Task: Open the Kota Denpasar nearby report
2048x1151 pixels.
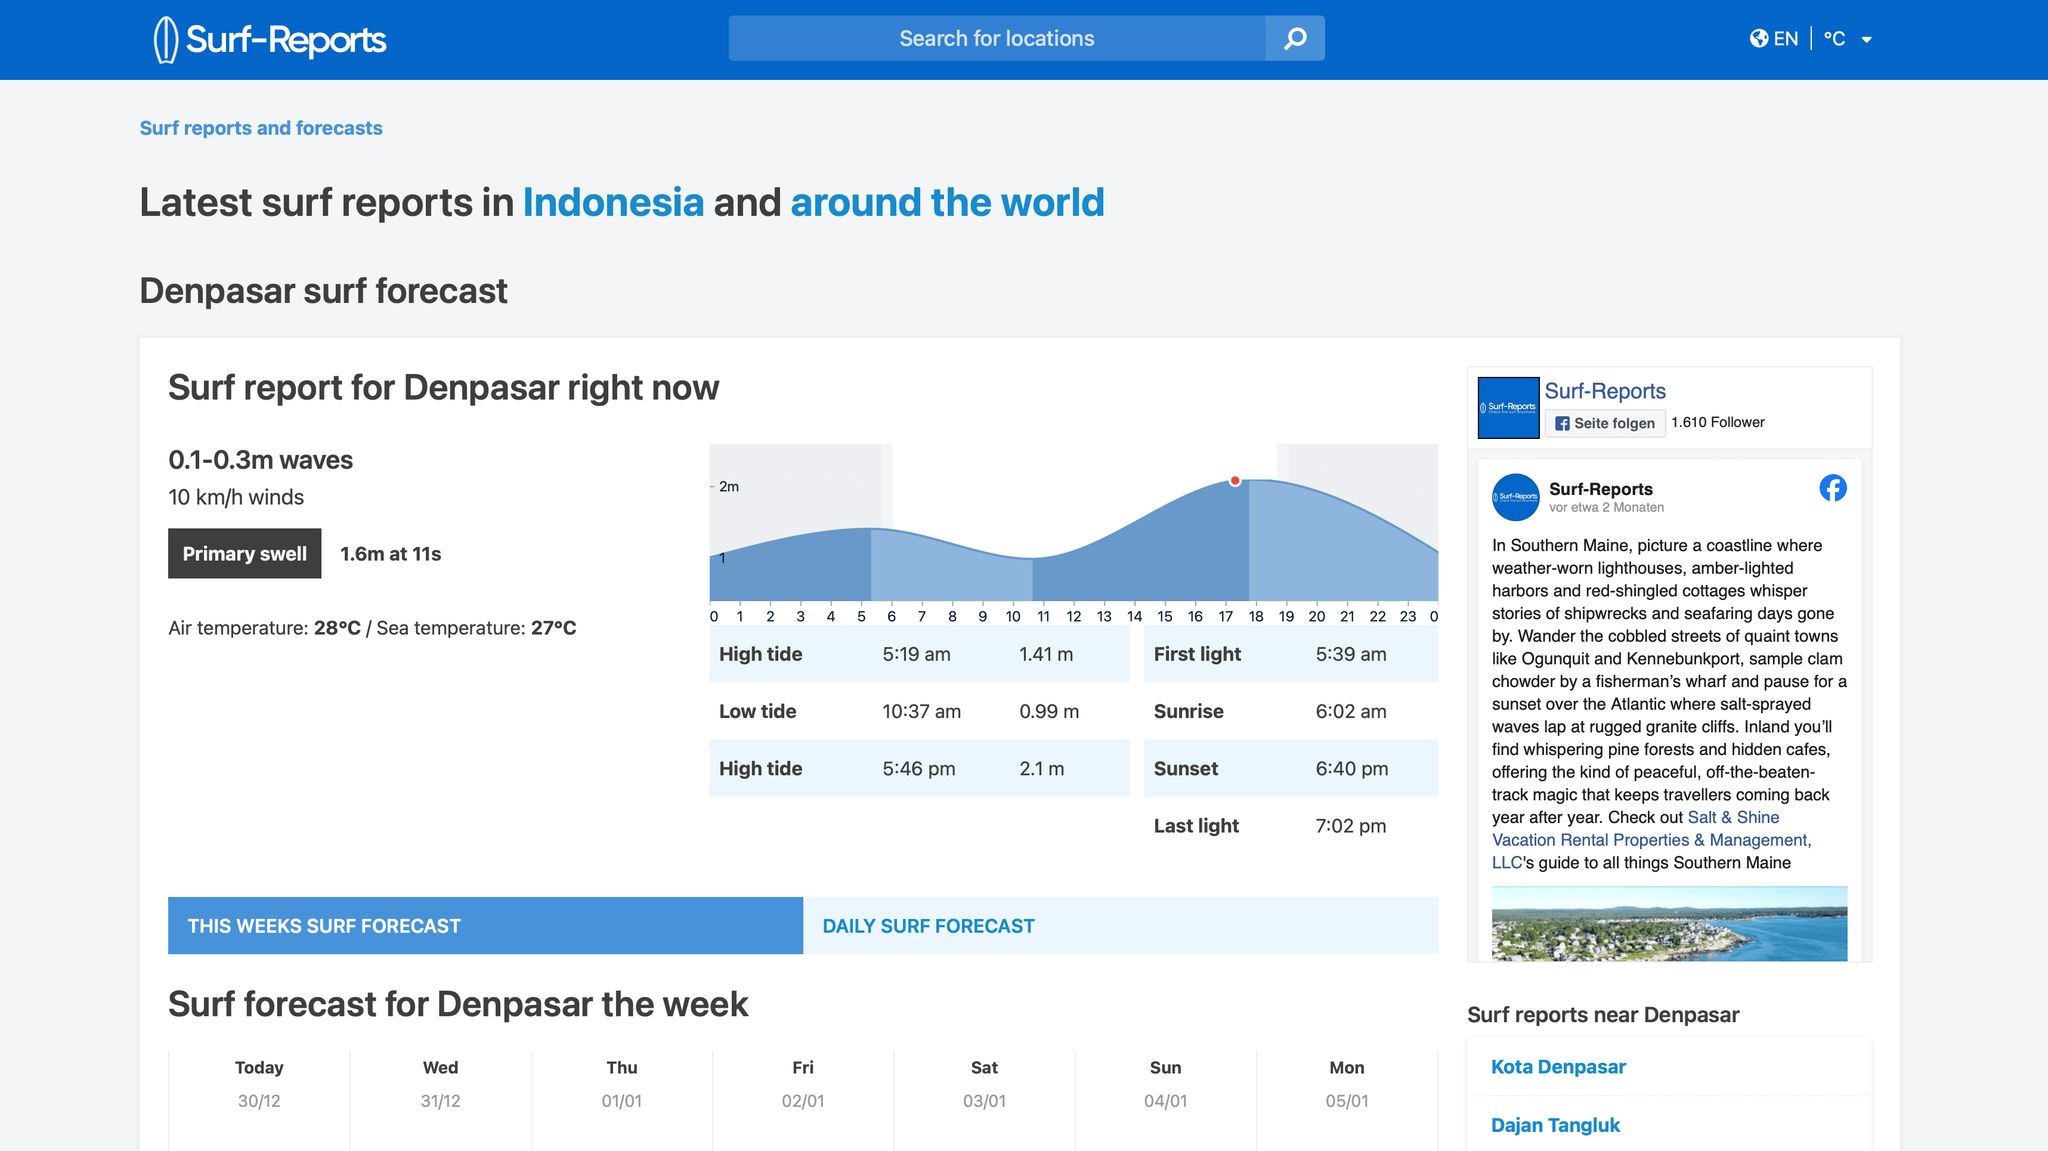Action: pyautogui.click(x=1558, y=1067)
